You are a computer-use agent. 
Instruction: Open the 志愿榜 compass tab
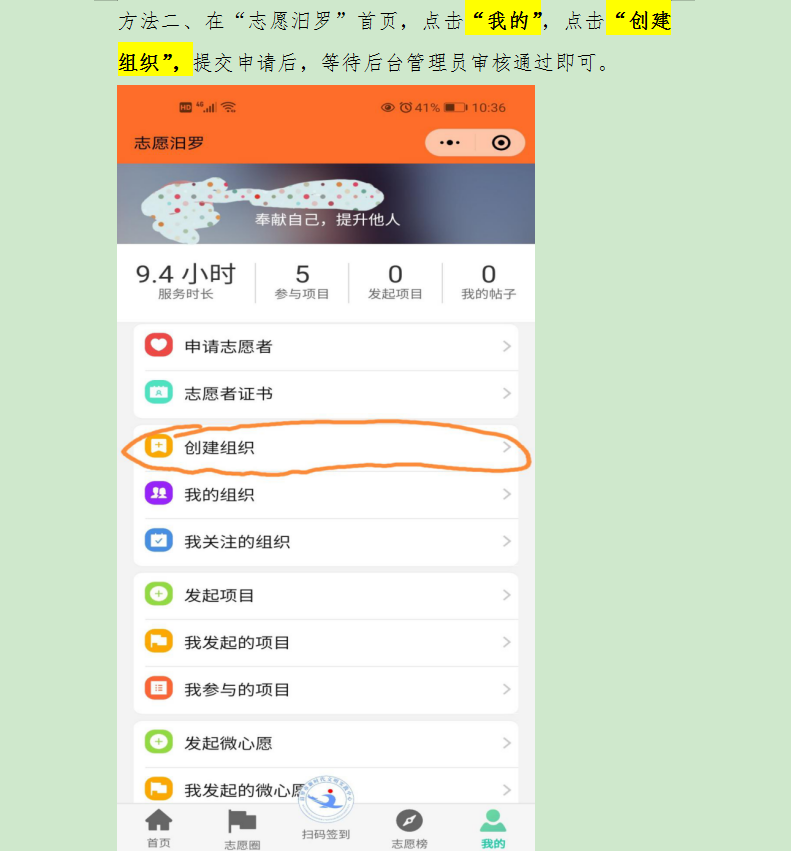tap(409, 829)
